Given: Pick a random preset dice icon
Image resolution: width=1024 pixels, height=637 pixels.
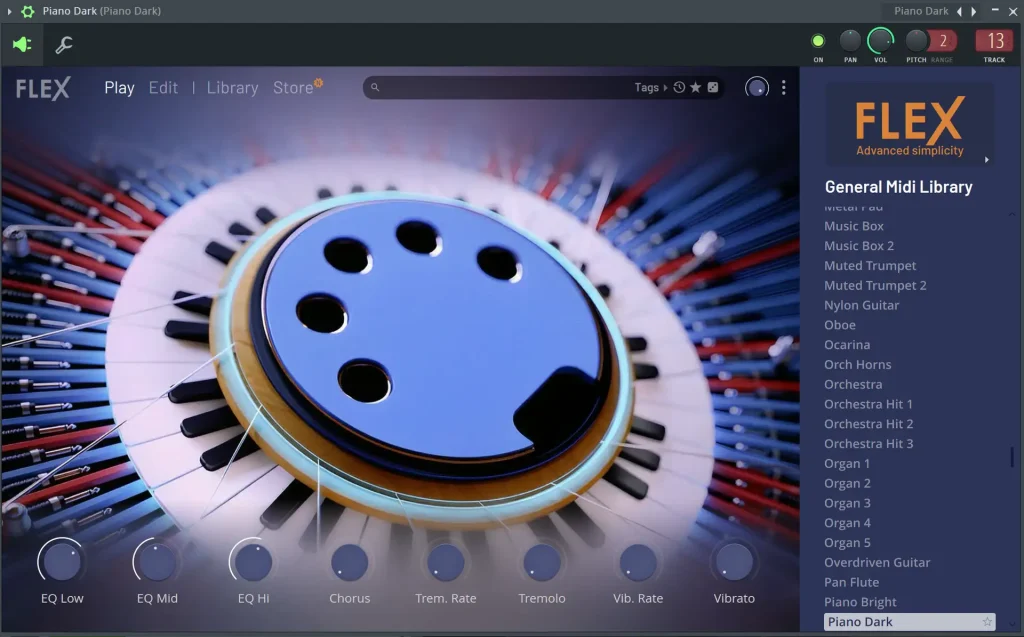Looking at the screenshot, I should click(x=713, y=87).
